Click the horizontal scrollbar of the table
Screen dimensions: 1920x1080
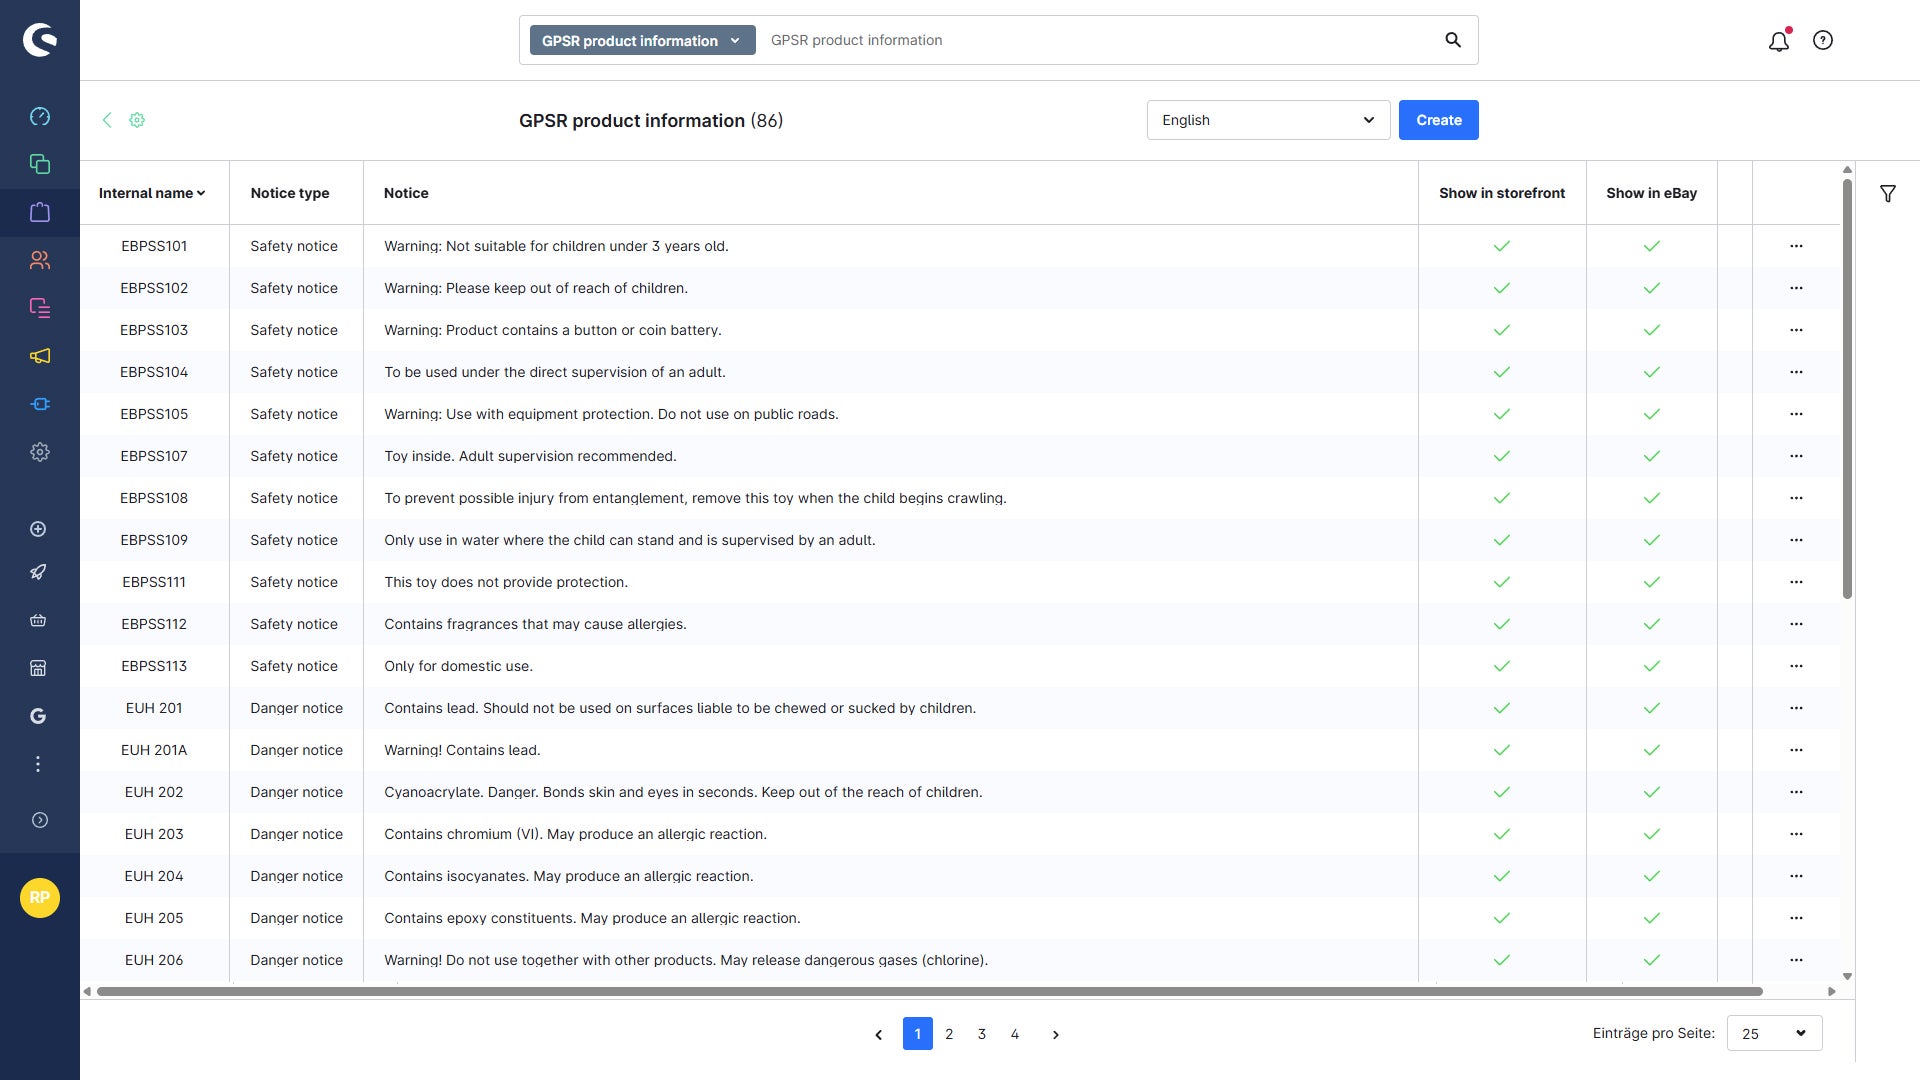(x=930, y=992)
